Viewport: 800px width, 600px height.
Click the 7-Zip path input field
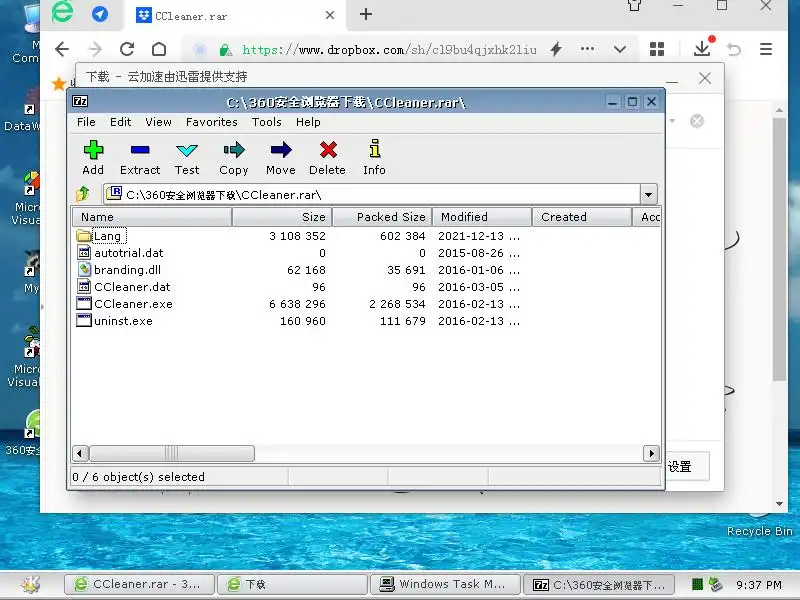[x=372, y=194]
